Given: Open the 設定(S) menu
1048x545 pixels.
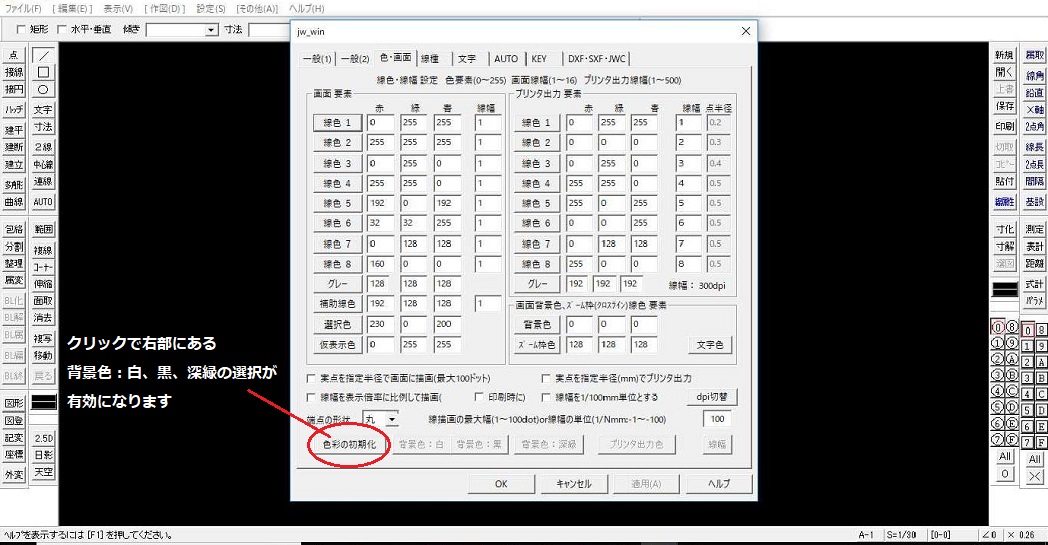Looking at the screenshot, I should [211, 8].
